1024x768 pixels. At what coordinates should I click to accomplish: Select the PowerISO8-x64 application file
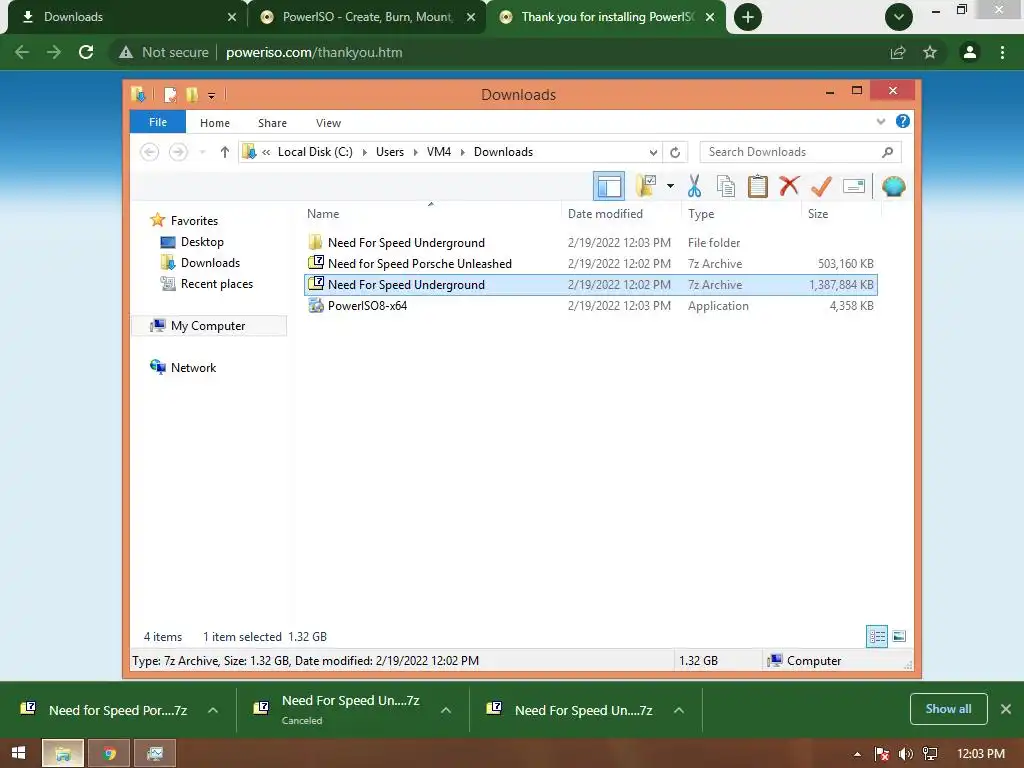pos(591,305)
